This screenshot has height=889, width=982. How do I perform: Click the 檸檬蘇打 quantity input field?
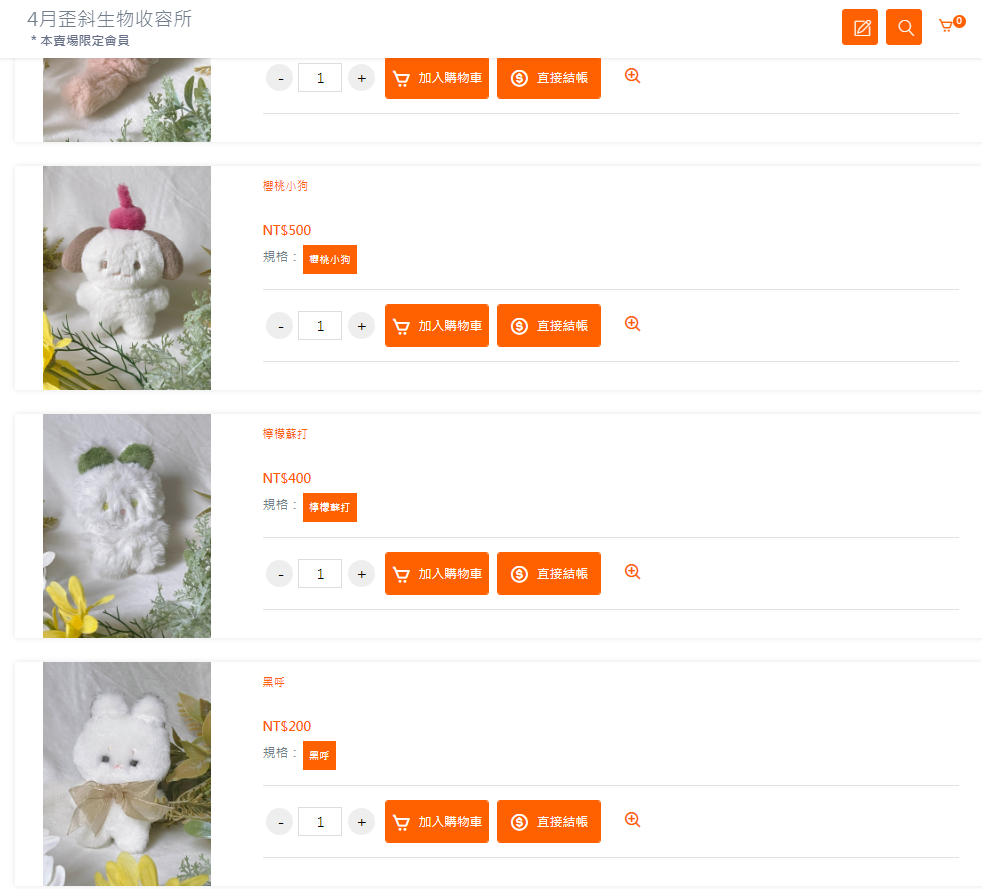tap(320, 573)
